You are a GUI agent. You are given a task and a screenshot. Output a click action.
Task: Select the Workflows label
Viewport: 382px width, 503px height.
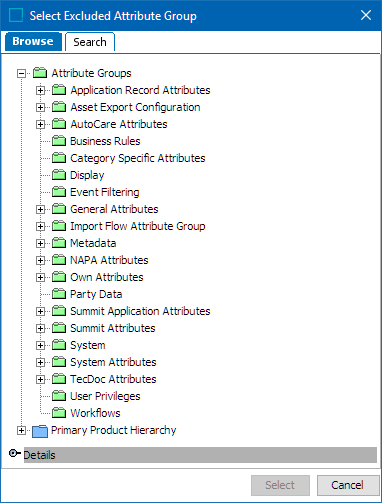[95, 413]
